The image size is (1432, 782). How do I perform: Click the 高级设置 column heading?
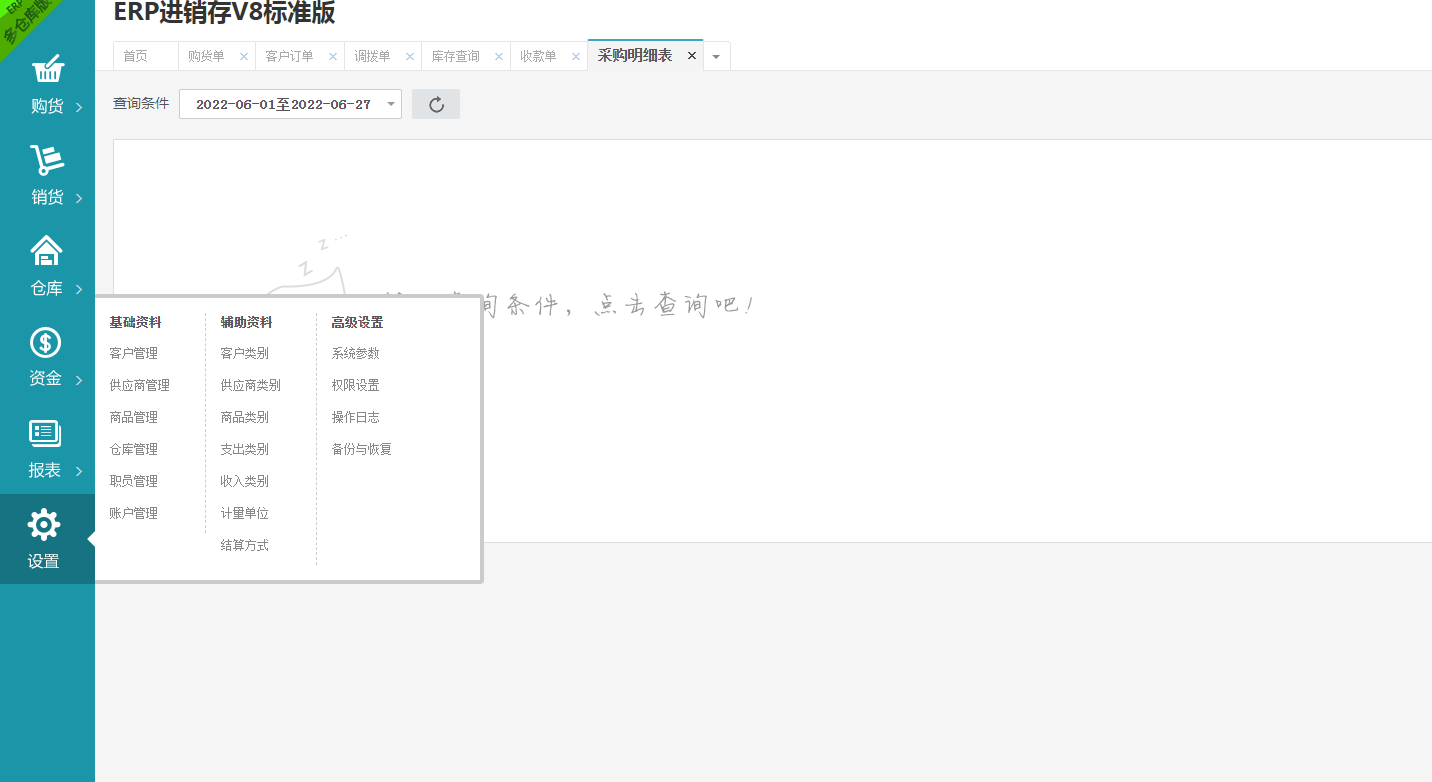tap(358, 322)
